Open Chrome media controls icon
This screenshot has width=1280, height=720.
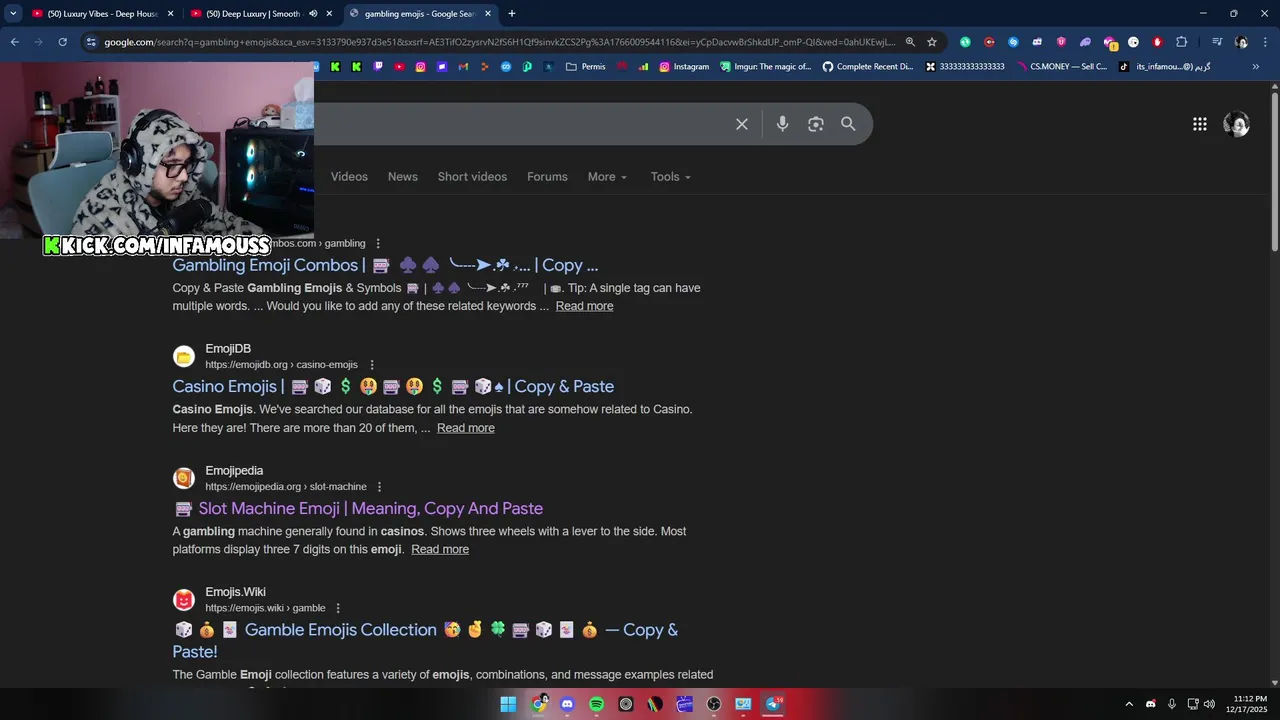(x=1217, y=42)
